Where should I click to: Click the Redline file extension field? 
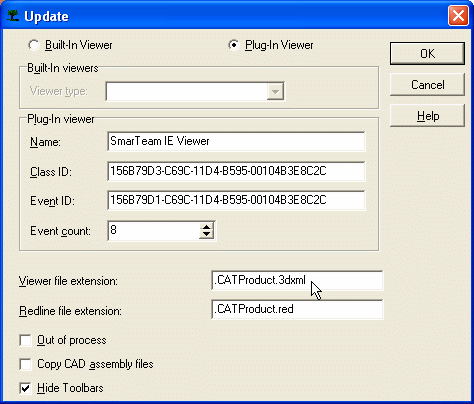tap(297, 309)
